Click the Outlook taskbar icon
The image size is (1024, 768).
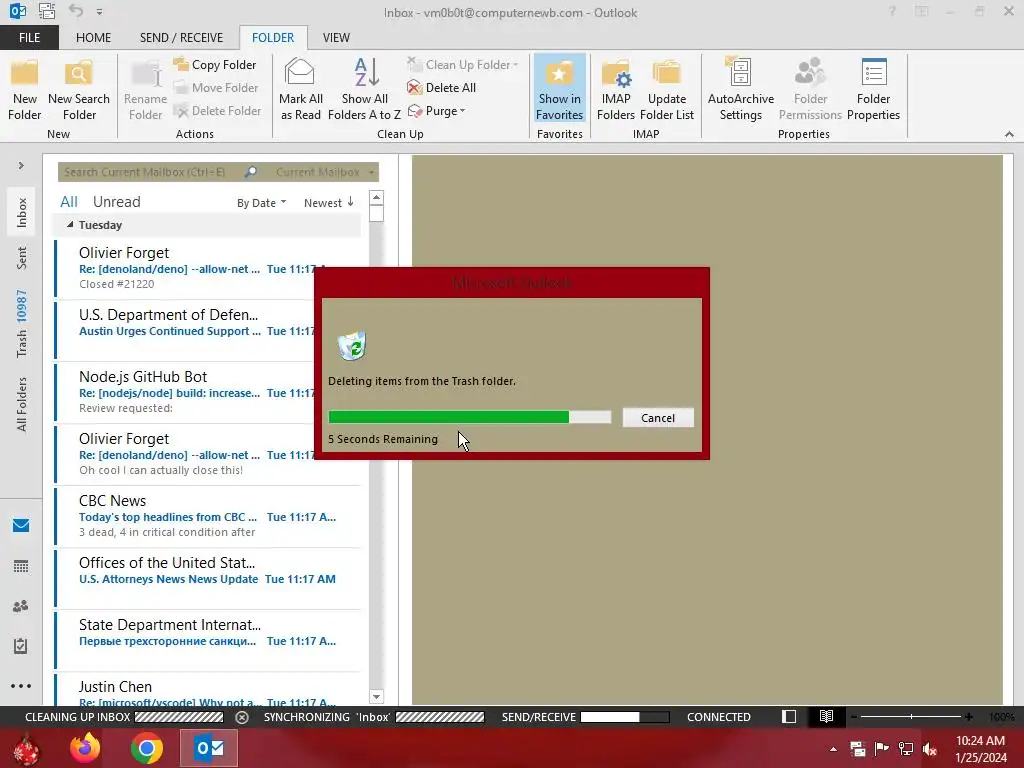209,748
